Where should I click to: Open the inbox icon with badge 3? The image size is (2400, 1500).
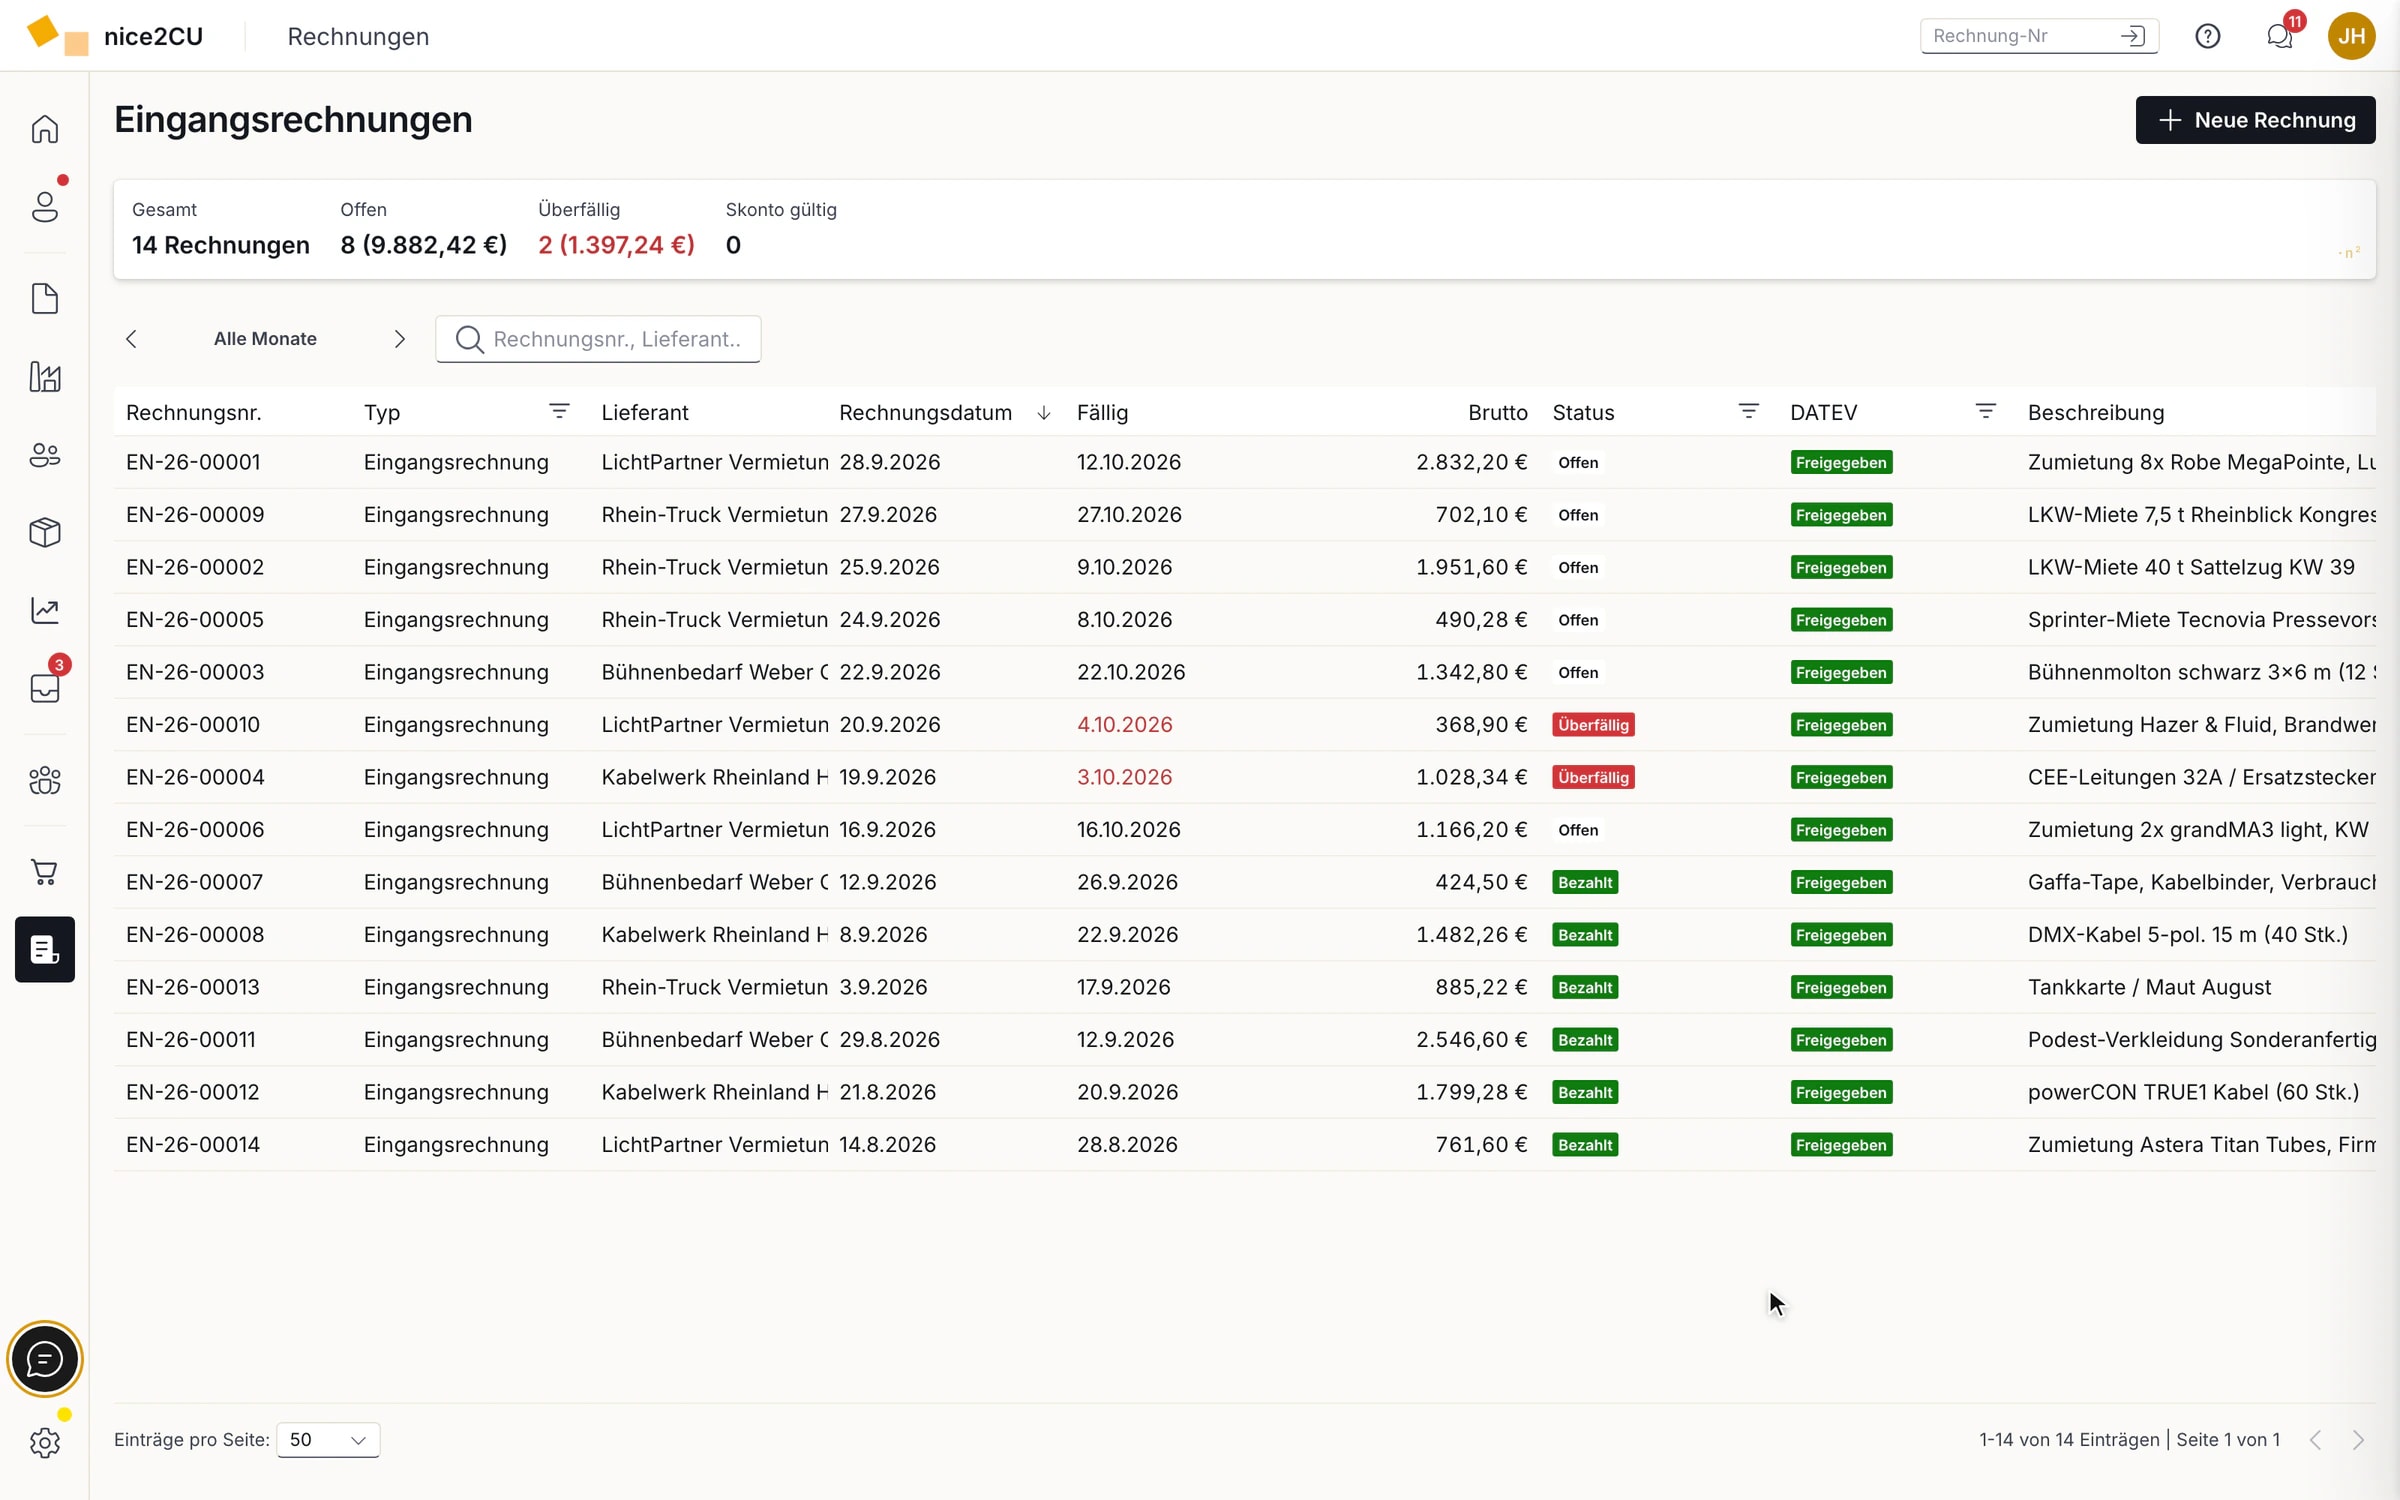pos(44,688)
